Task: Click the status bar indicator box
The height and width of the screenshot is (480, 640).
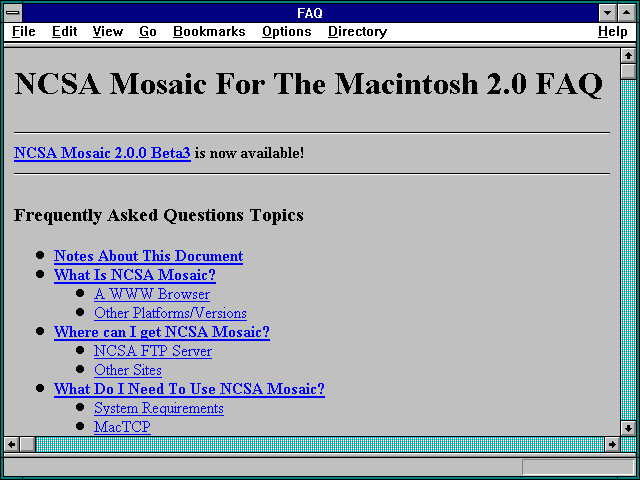Action: pyautogui.click(x=578, y=467)
